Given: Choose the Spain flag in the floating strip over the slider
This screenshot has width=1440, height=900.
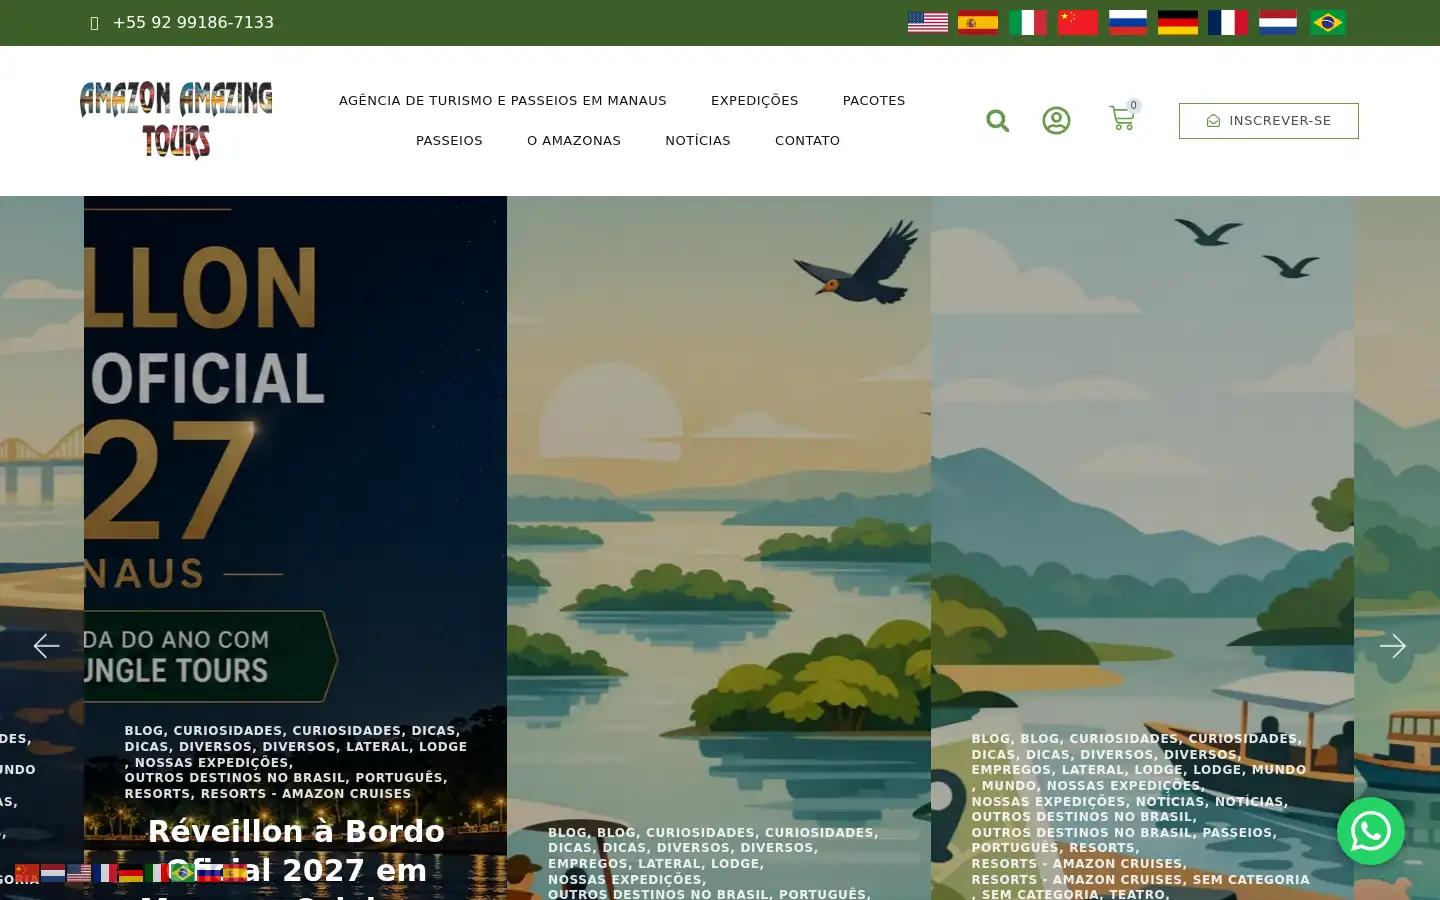Looking at the screenshot, I should click(x=235, y=873).
